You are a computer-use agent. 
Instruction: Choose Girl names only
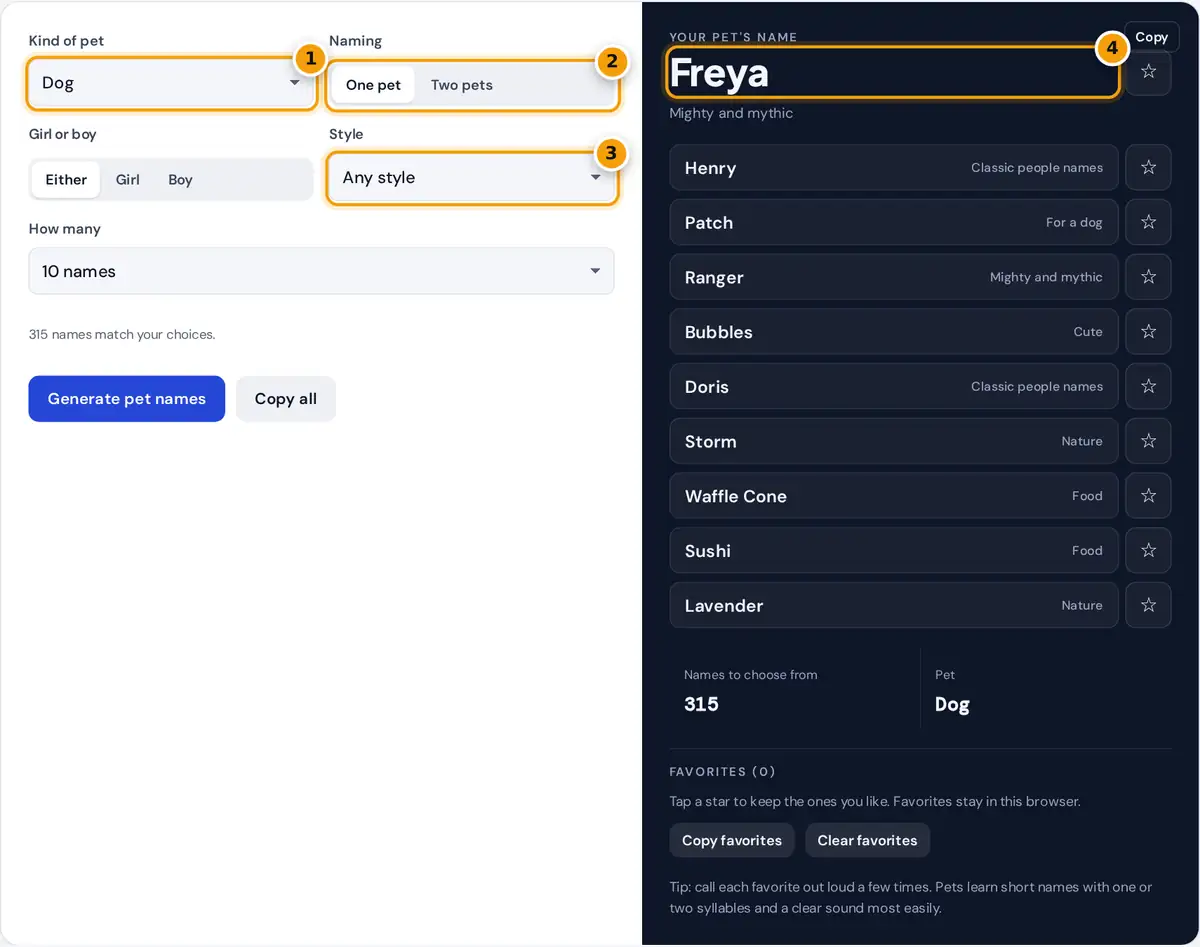point(128,180)
